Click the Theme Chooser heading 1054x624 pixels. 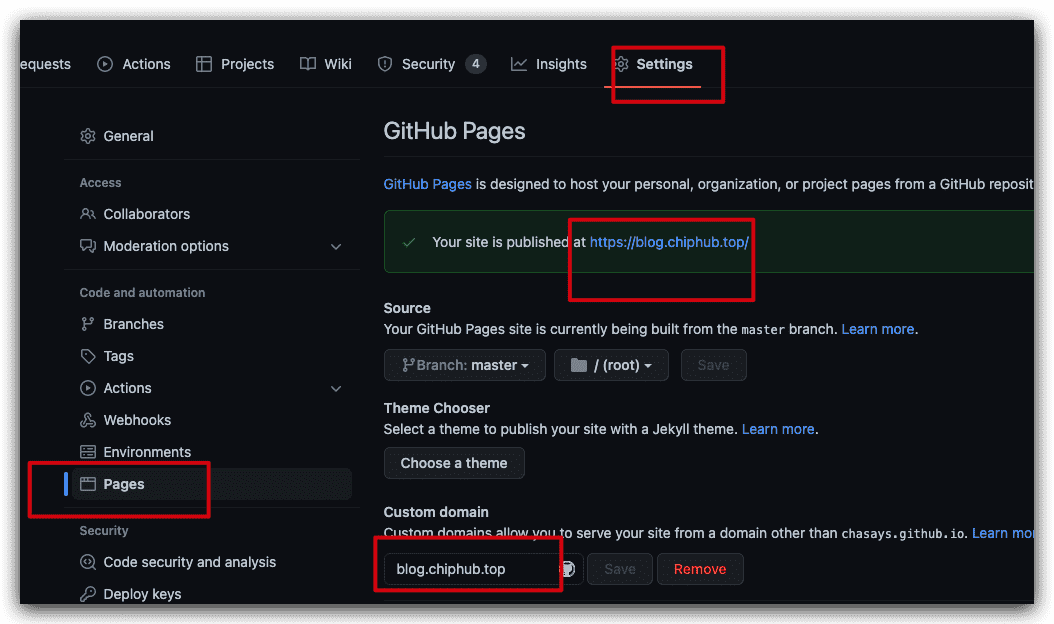[x=437, y=408]
